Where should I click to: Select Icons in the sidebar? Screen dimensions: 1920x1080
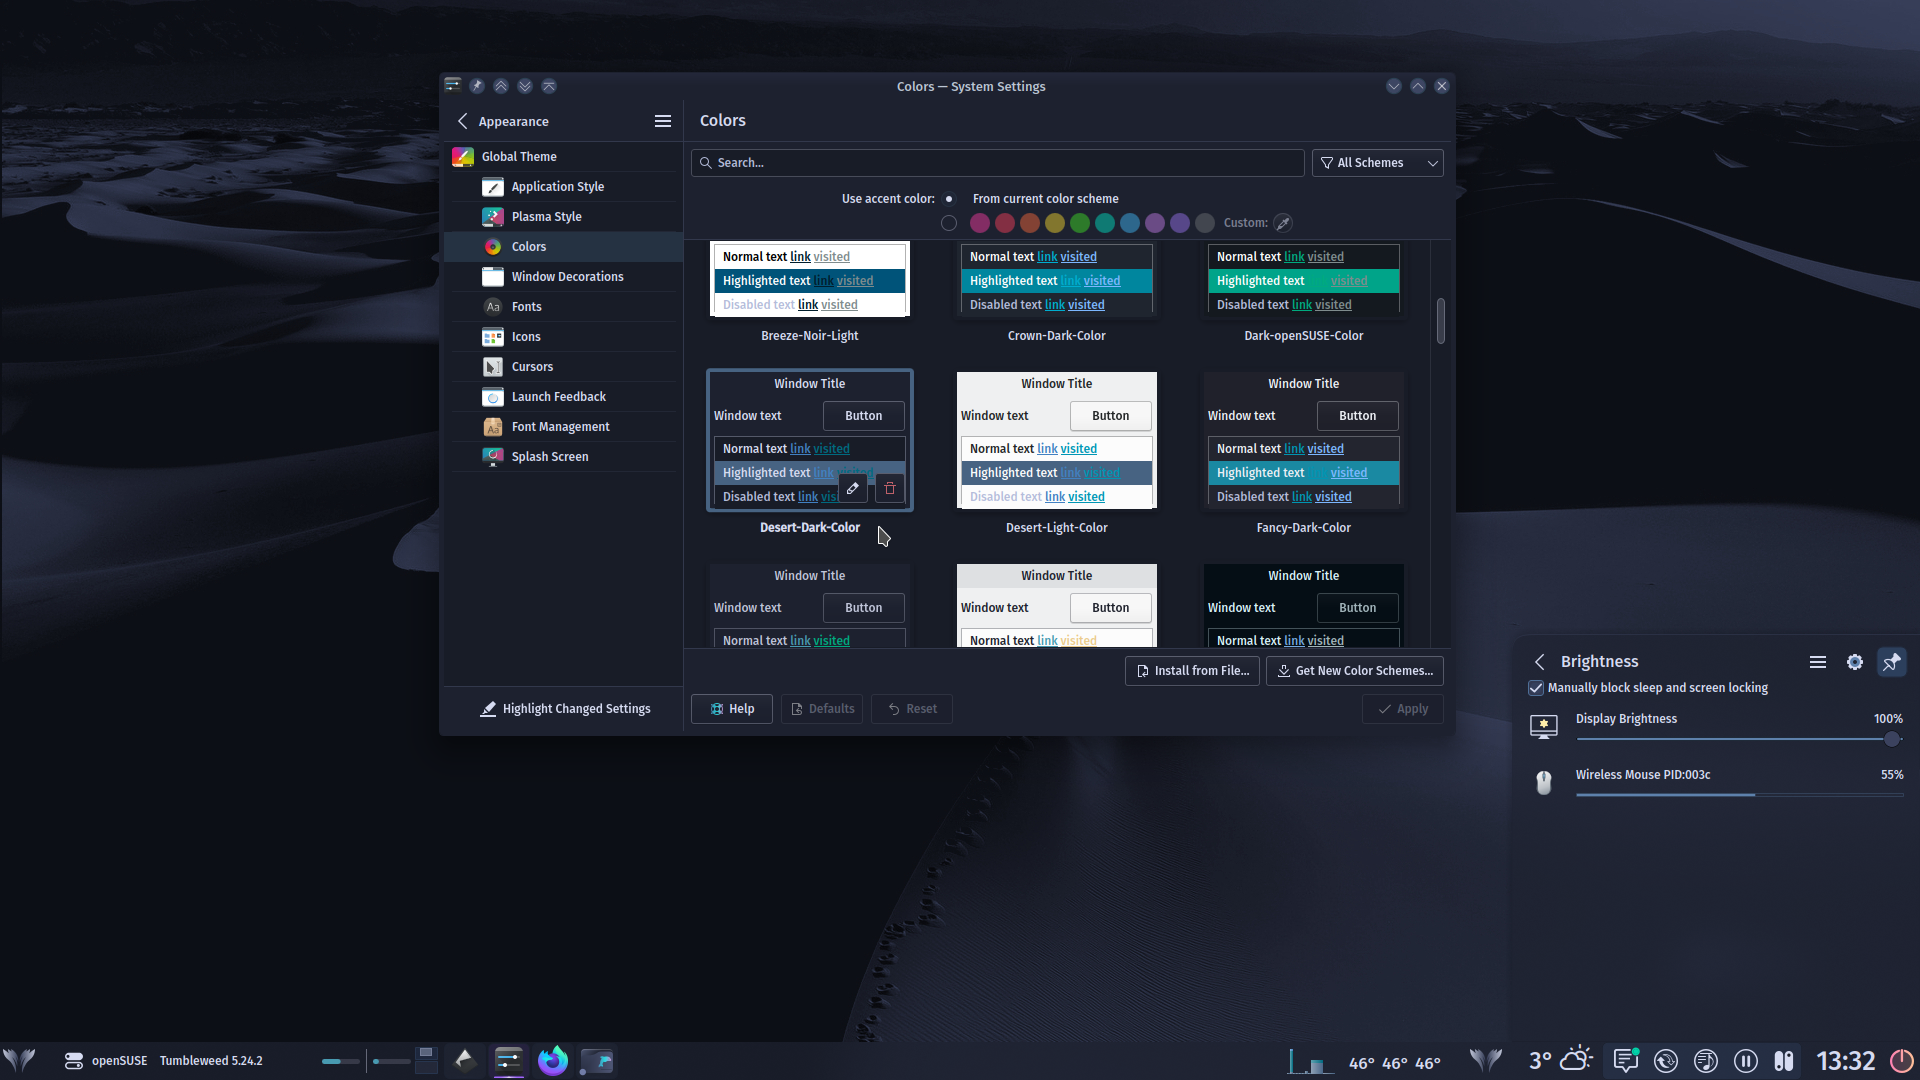click(x=563, y=337)
